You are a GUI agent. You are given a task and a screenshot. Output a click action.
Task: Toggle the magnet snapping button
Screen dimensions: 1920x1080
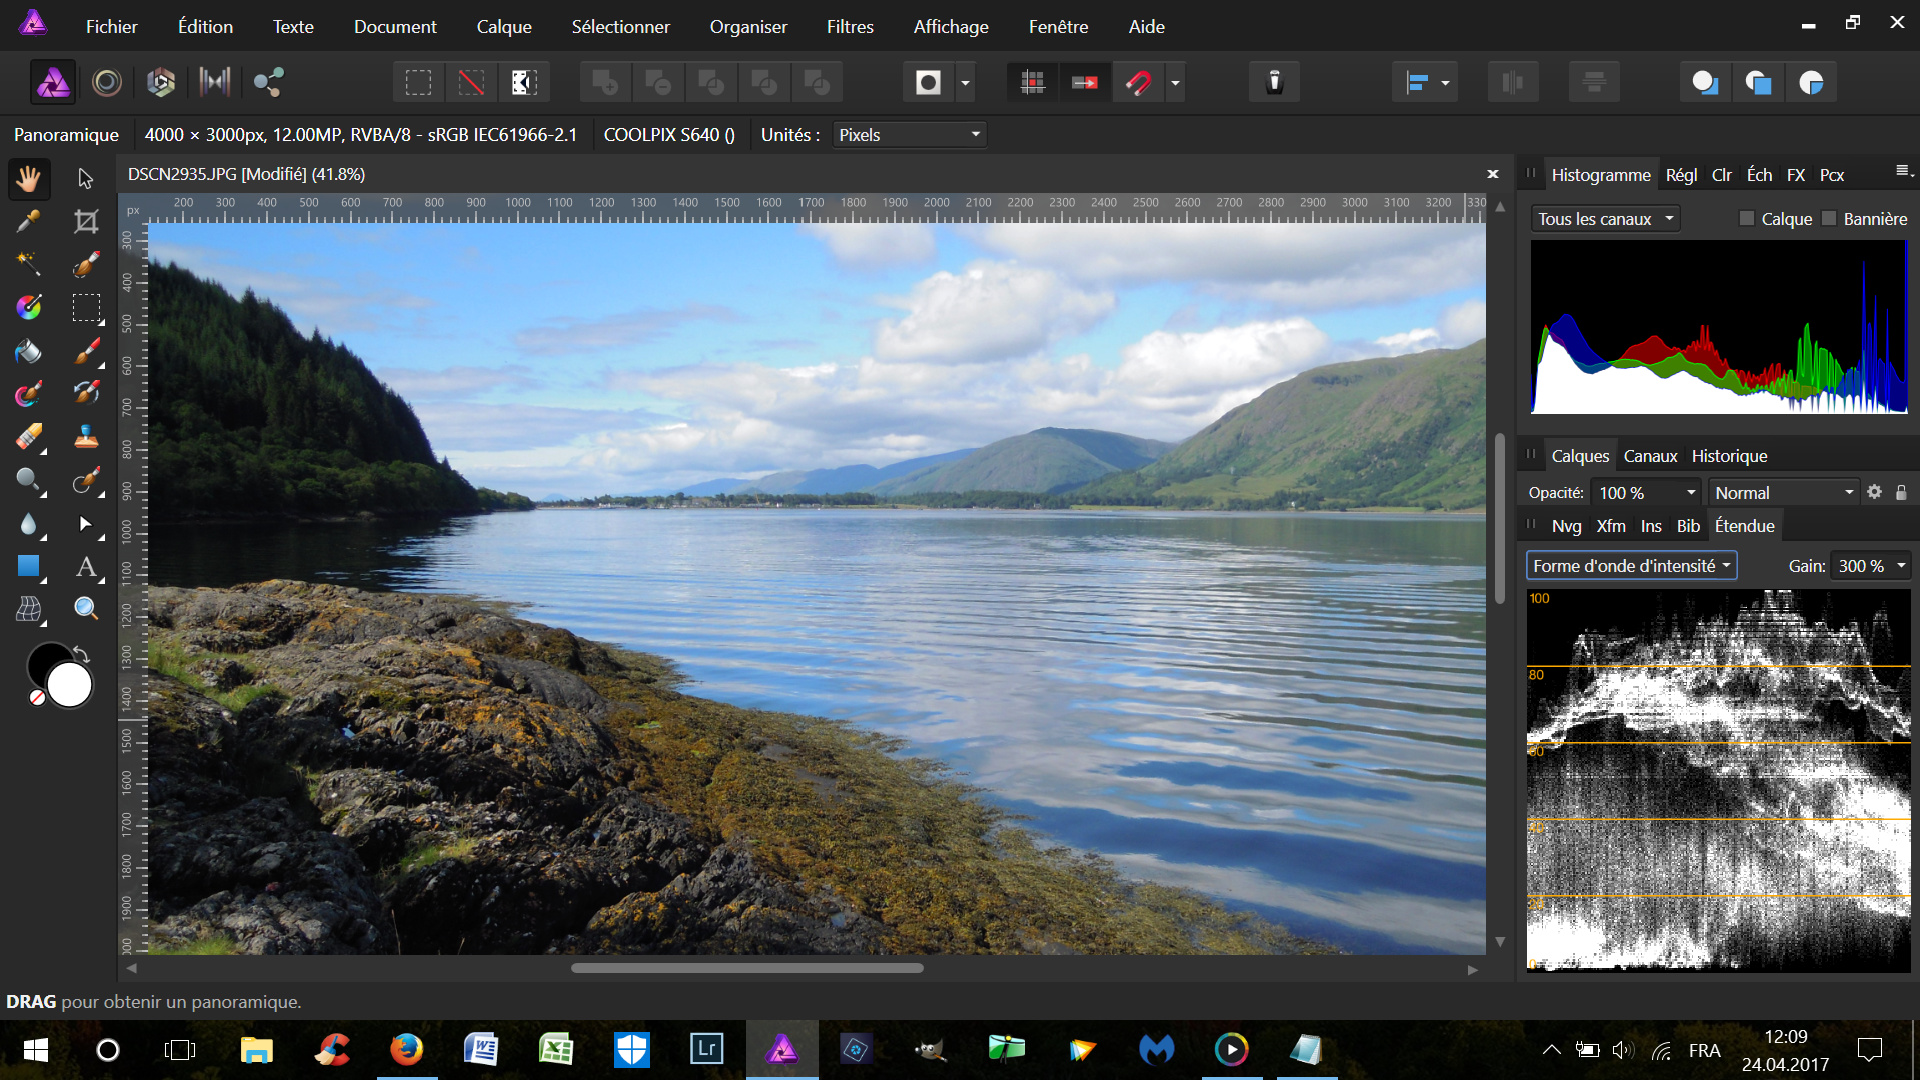pos(1138,82)
